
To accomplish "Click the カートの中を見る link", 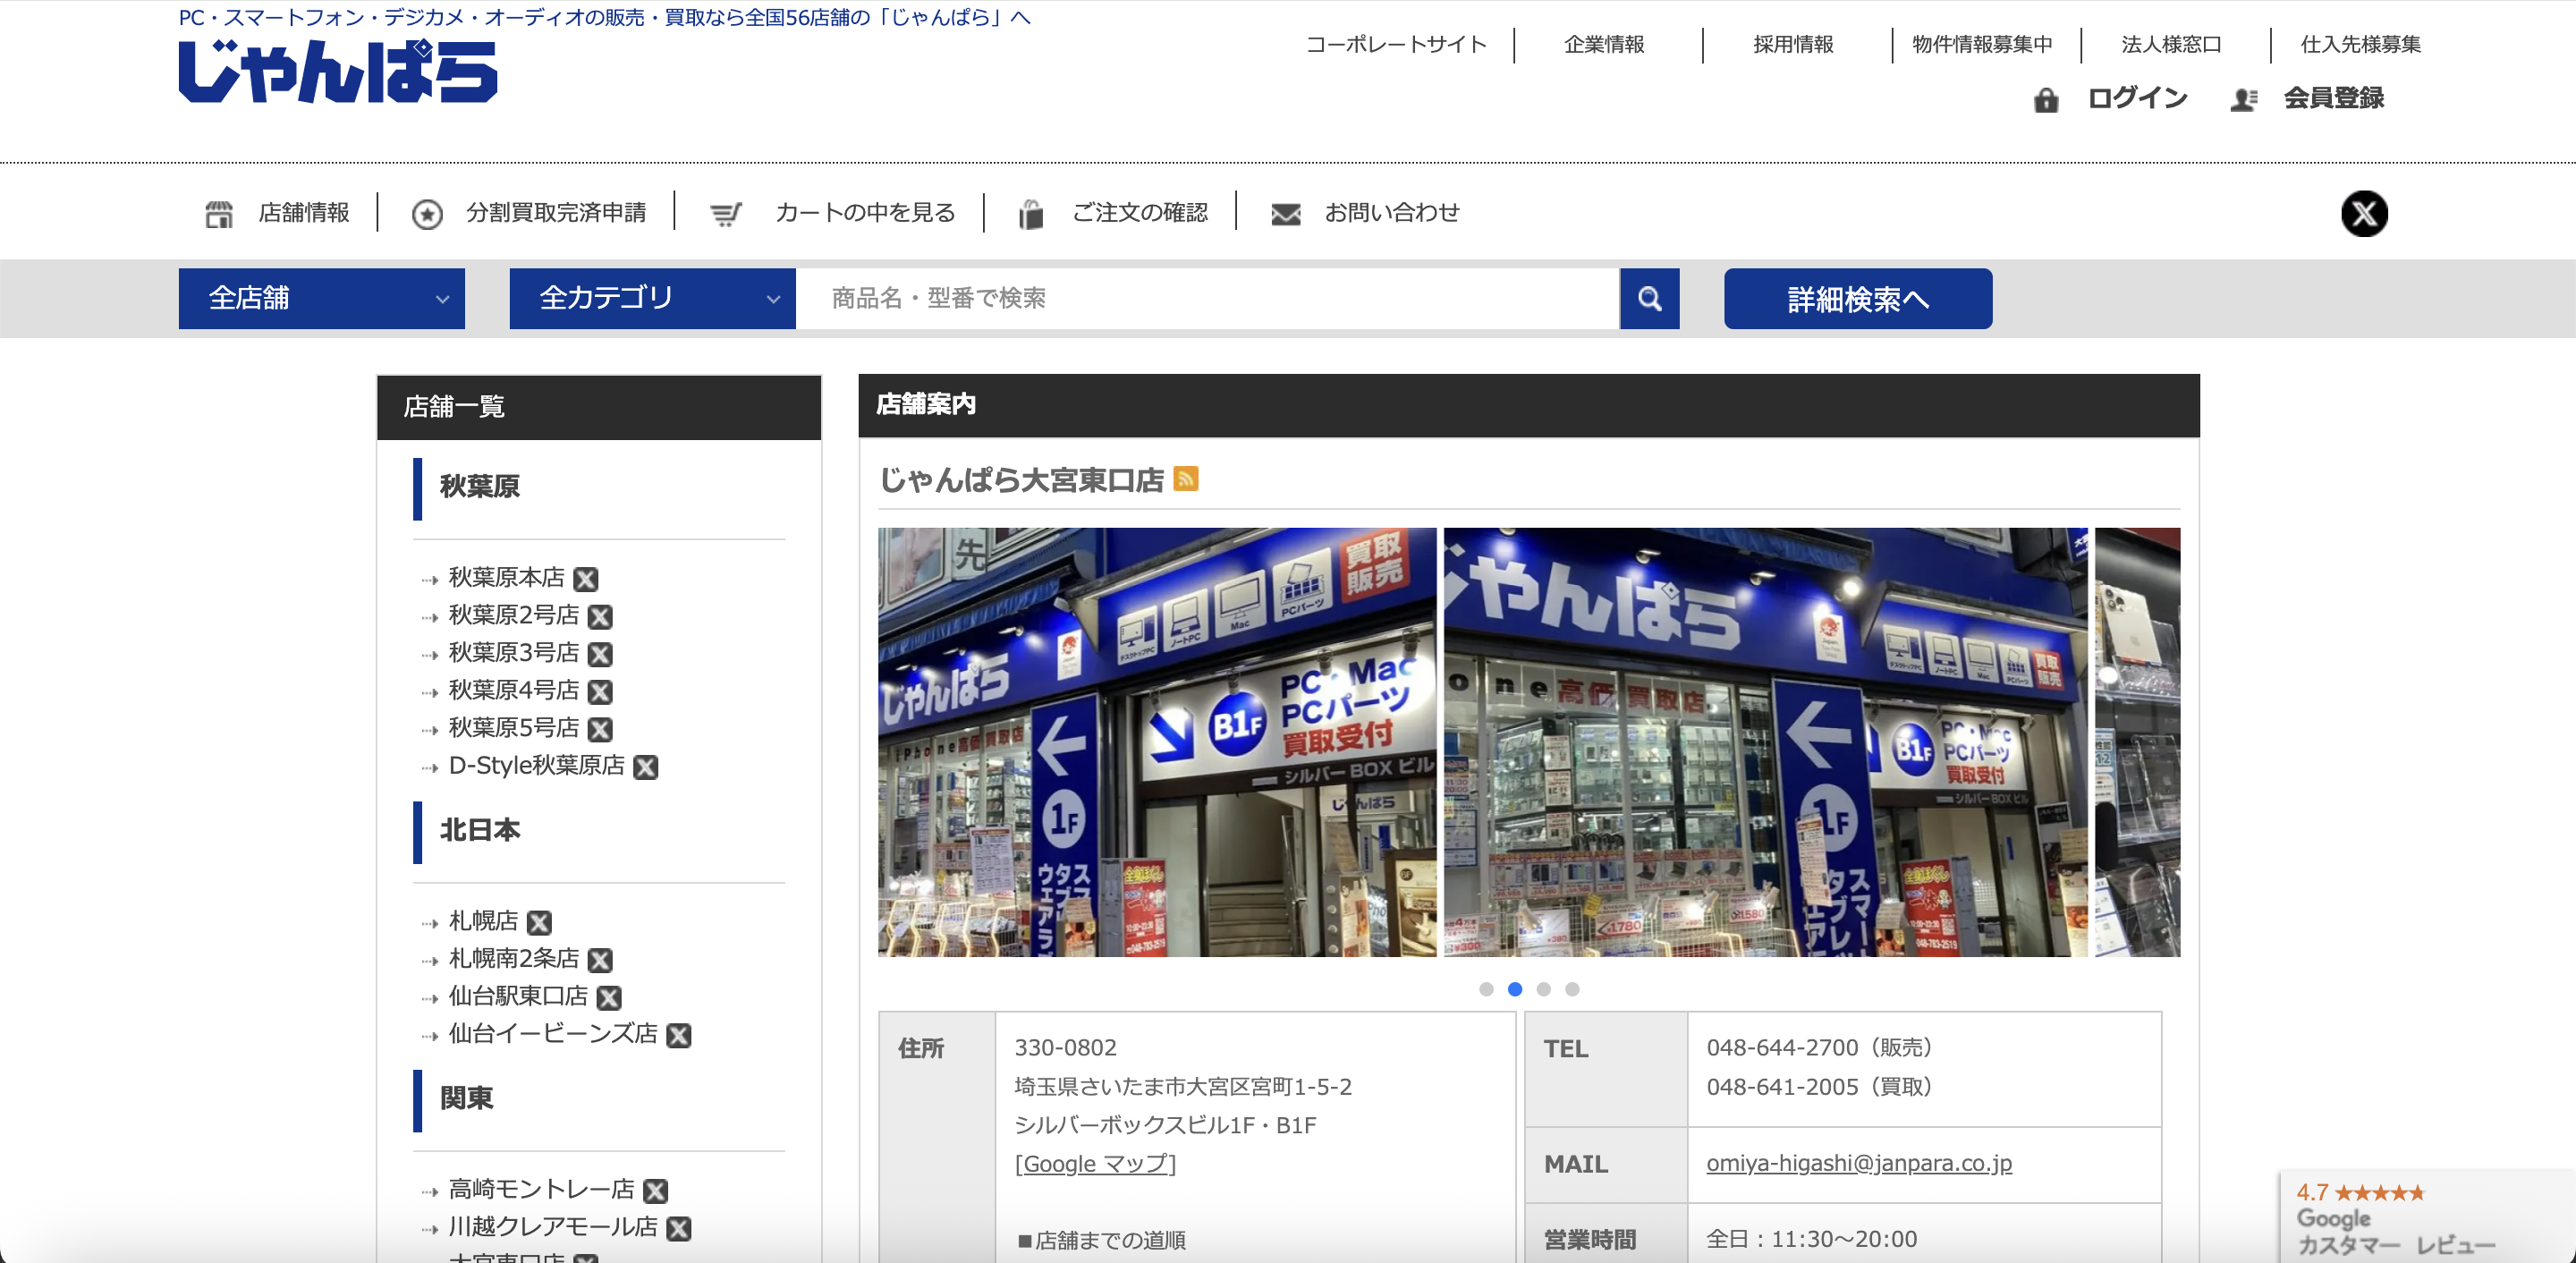I will [x=865, y=213].
